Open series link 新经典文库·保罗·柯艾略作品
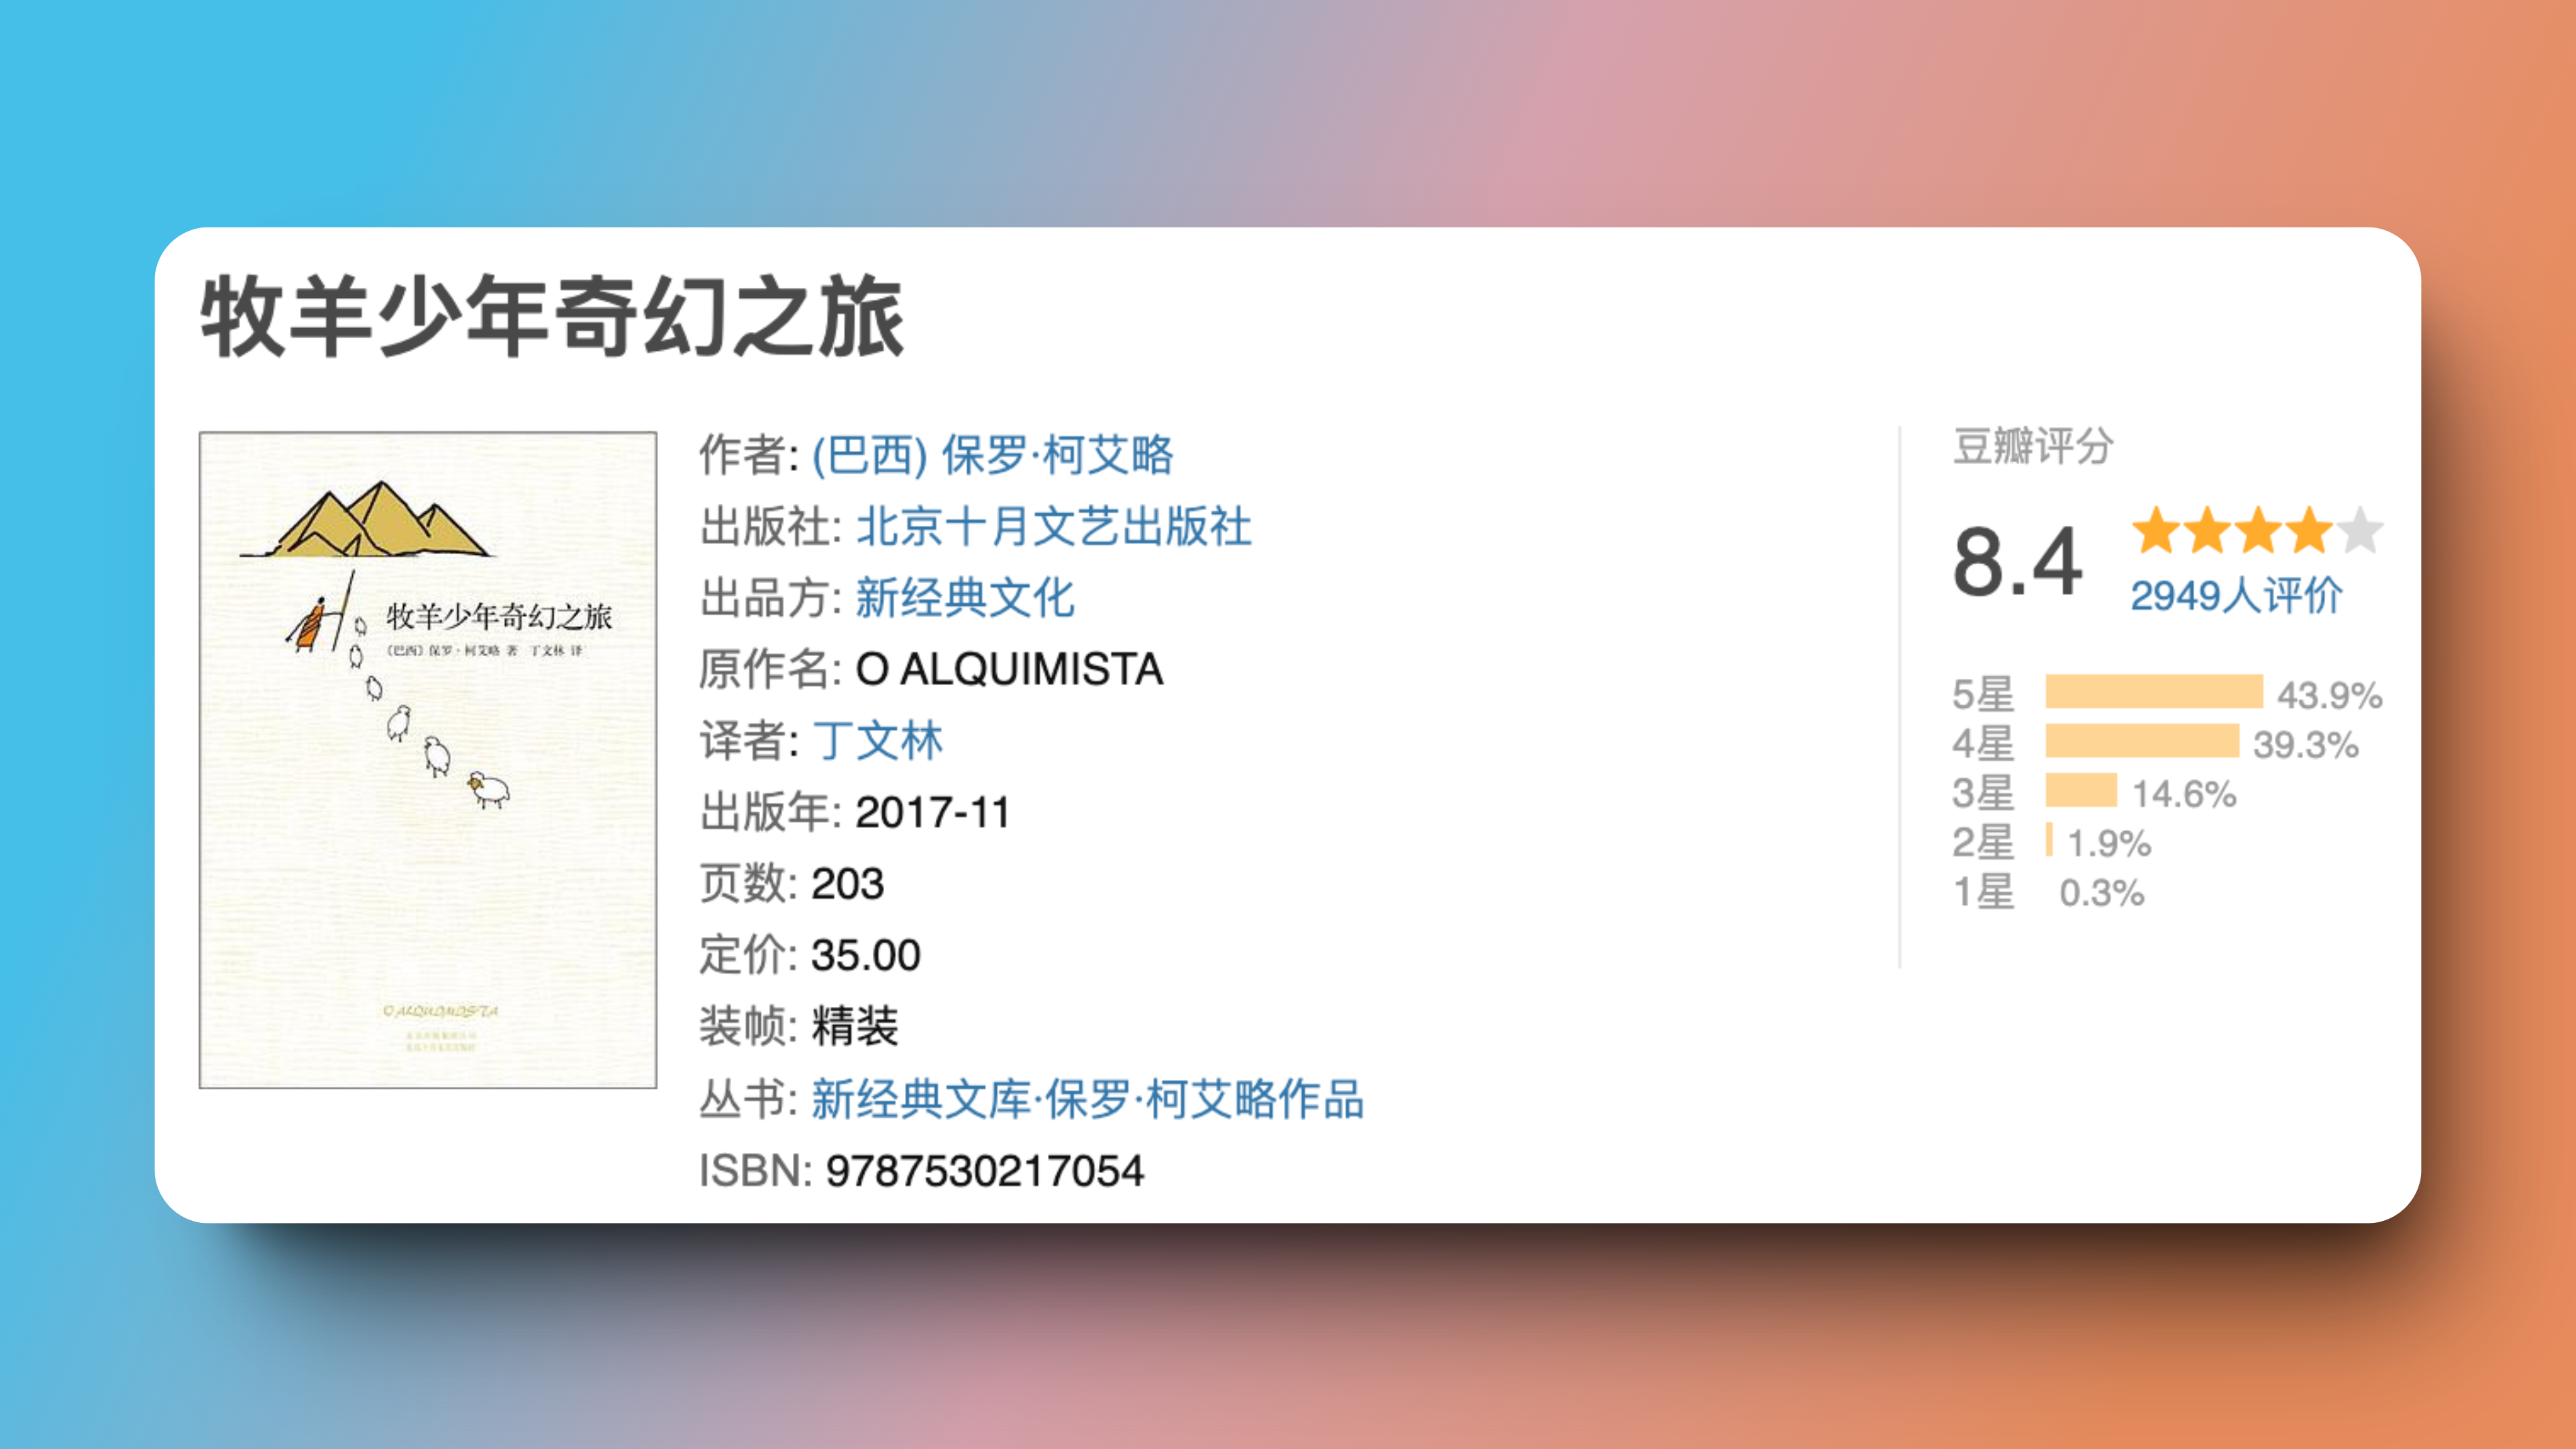2576x1449 pixels. [1087, 1099]
